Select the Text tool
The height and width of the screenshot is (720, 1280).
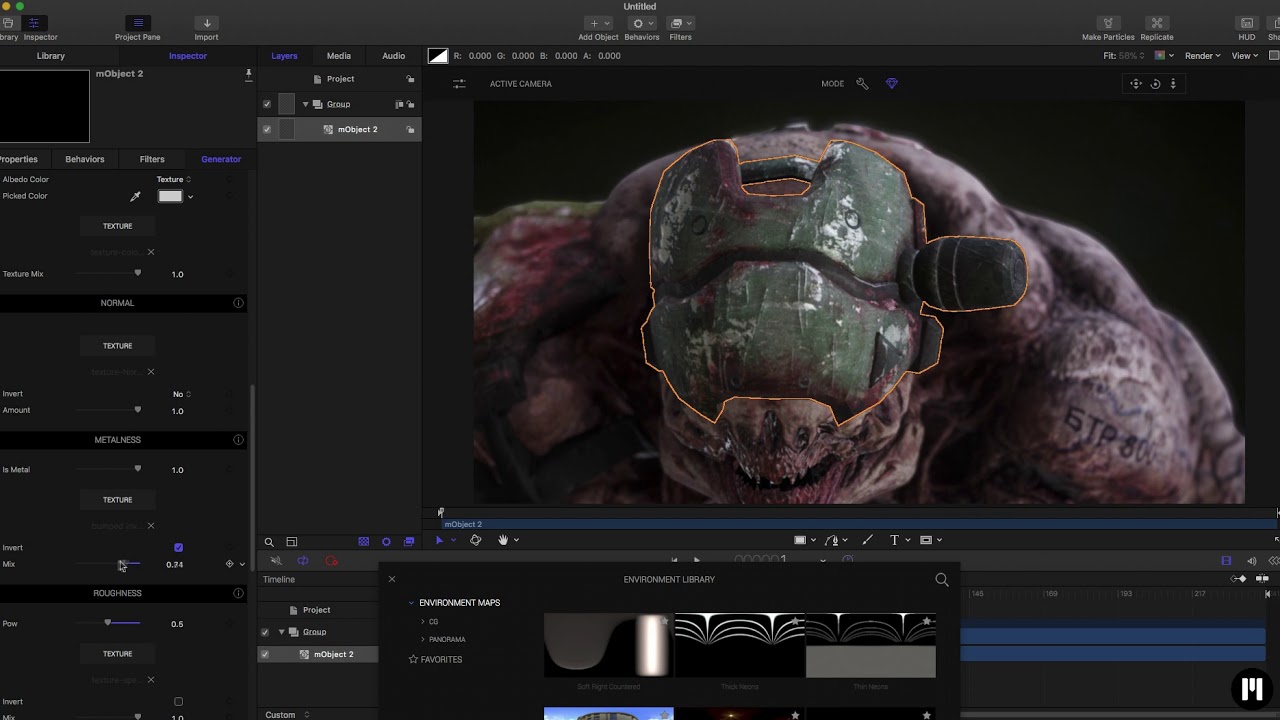coord(894,540)
